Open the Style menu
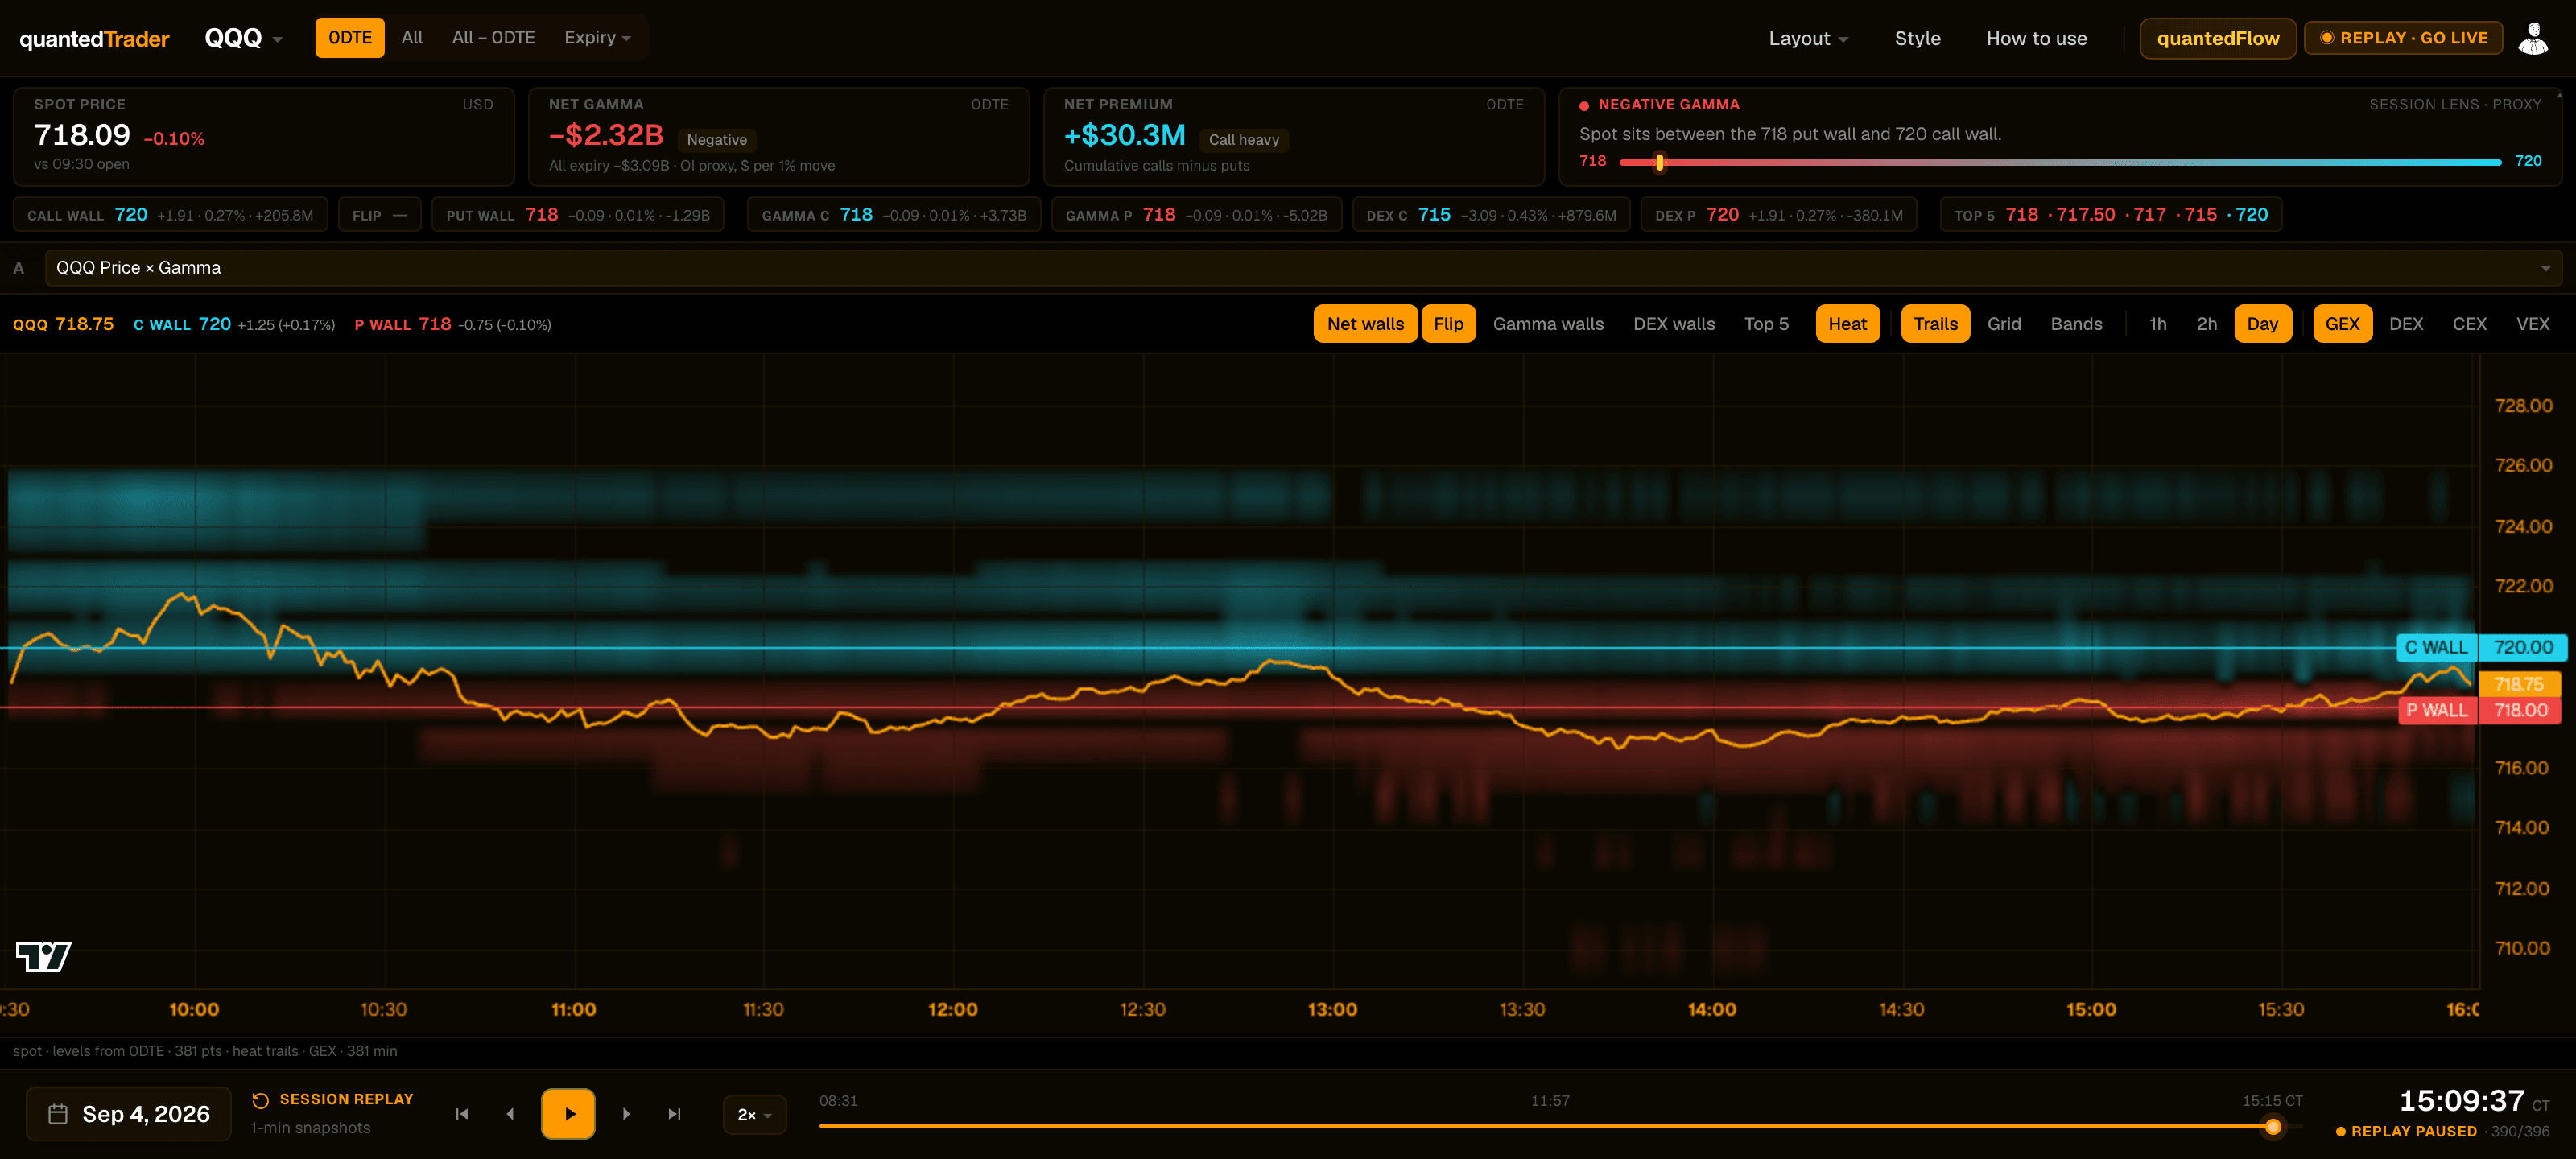 tap(1917, 39)
